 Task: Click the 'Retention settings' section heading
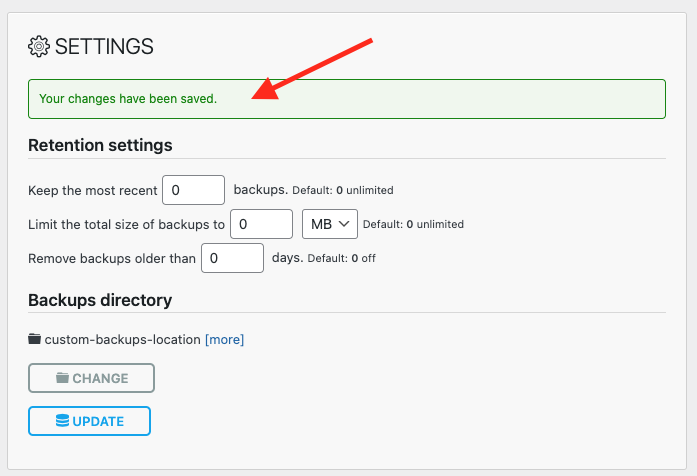pyautogui.click(x=100, y=145)
